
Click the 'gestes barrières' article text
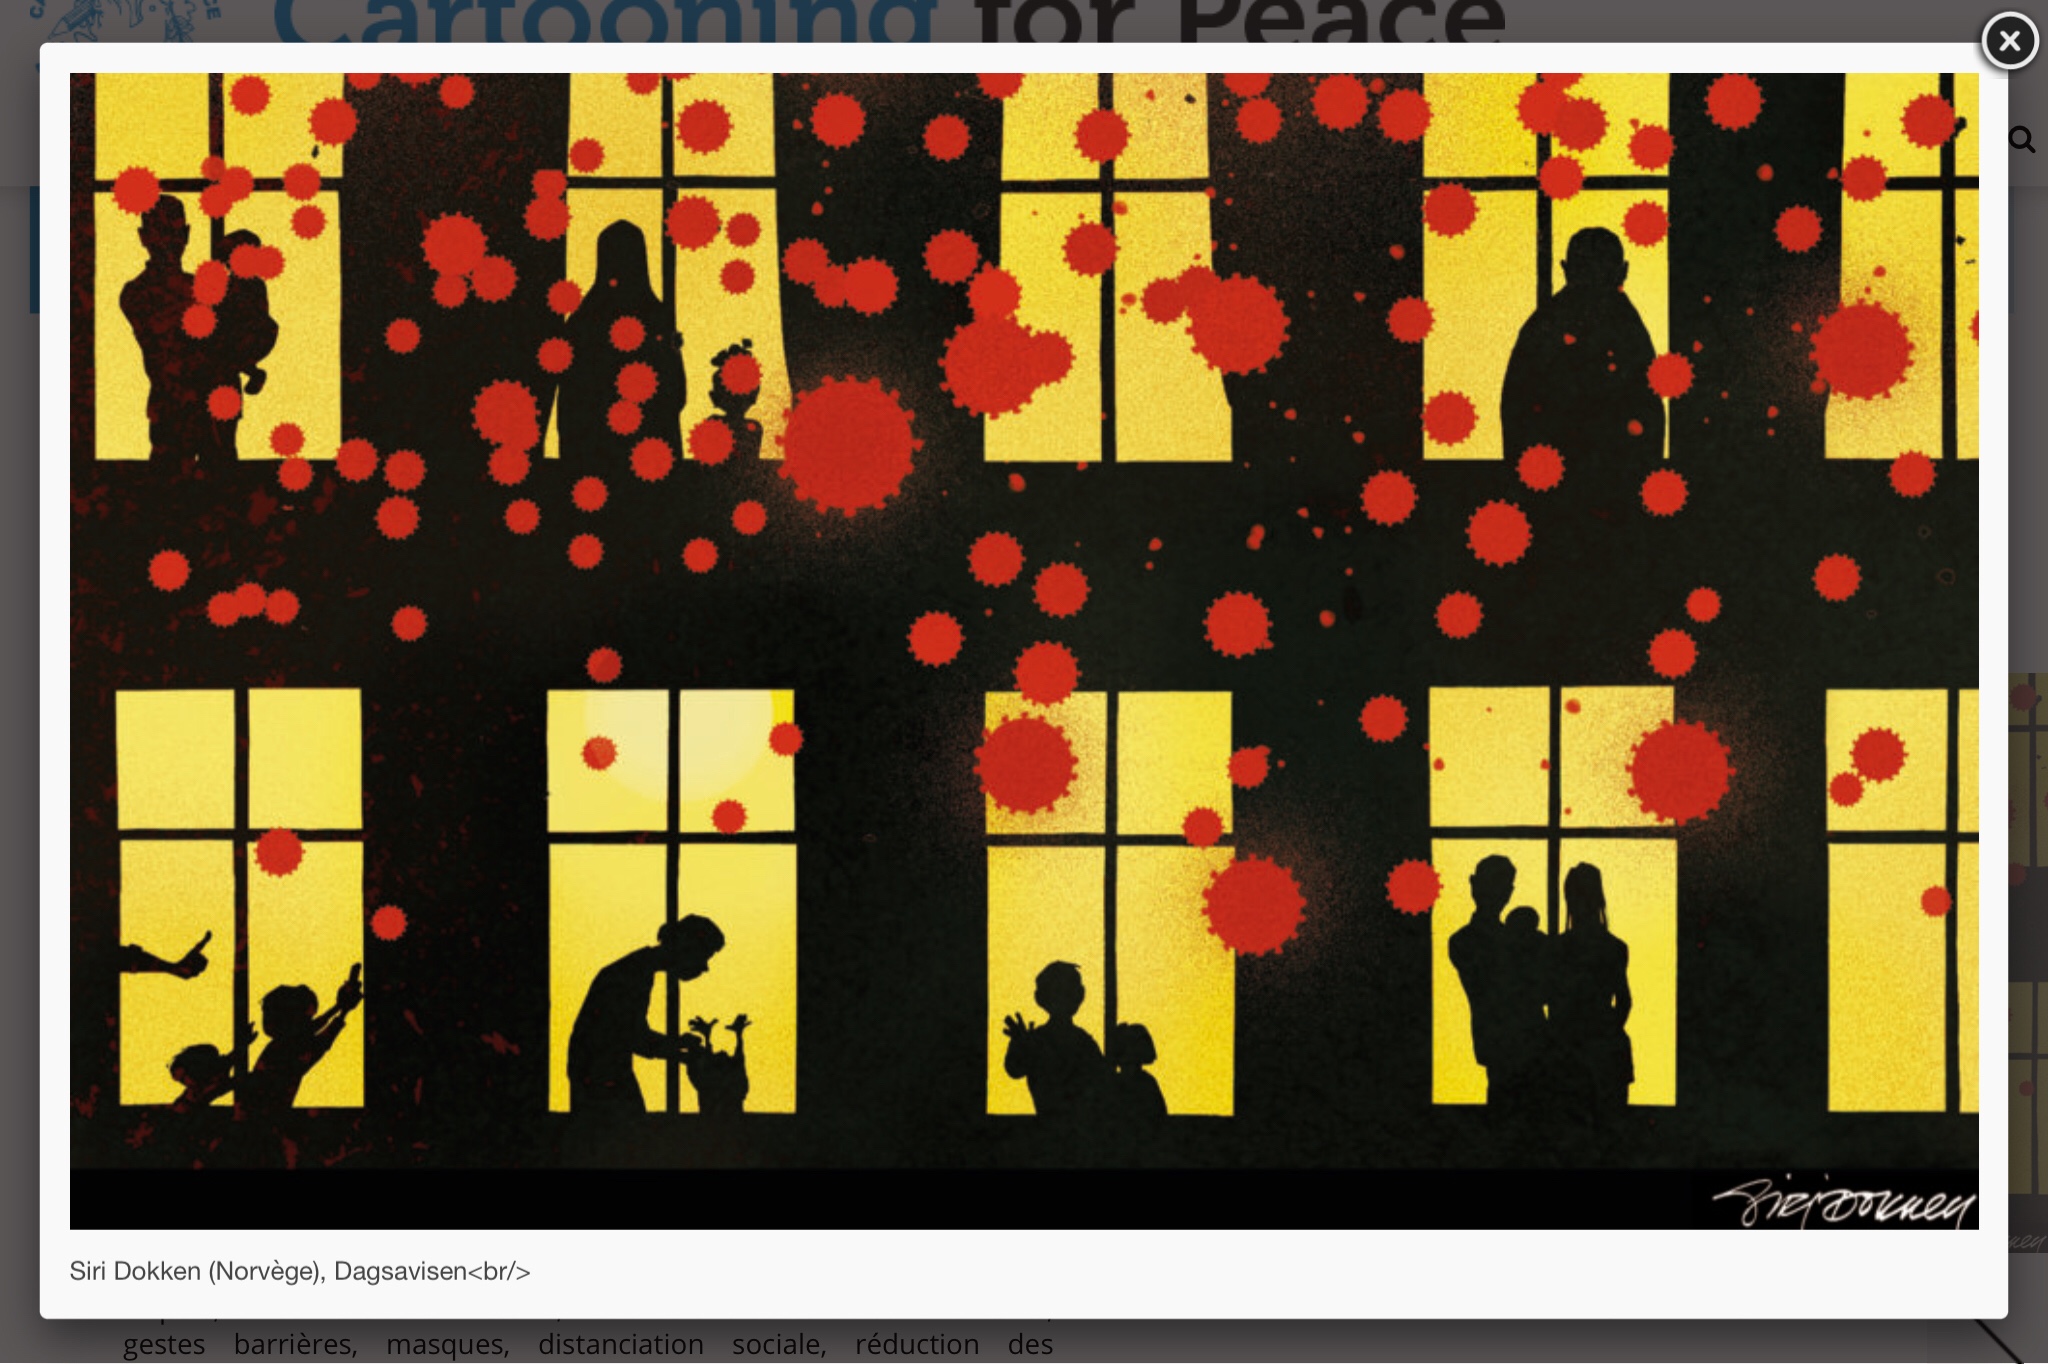[240, 1344]
